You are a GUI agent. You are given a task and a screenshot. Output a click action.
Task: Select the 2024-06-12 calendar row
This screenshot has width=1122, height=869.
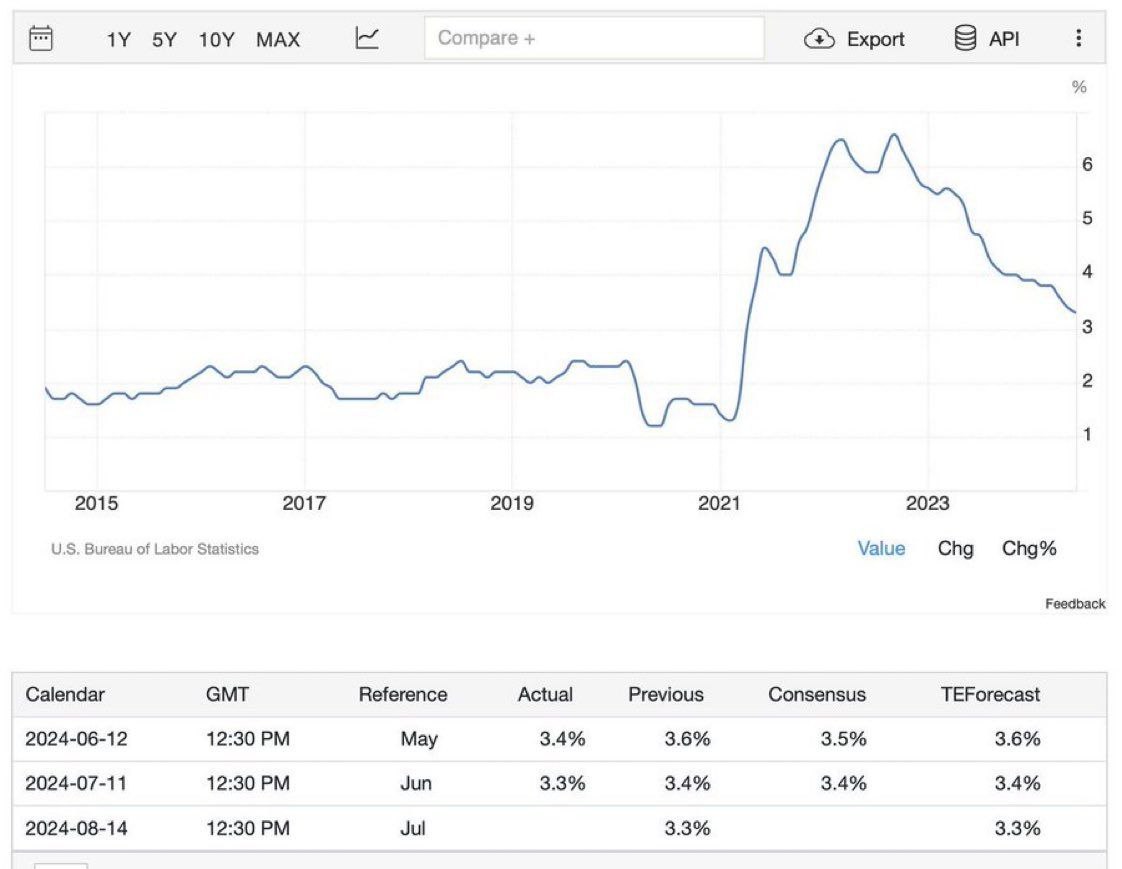pos(77,739)
